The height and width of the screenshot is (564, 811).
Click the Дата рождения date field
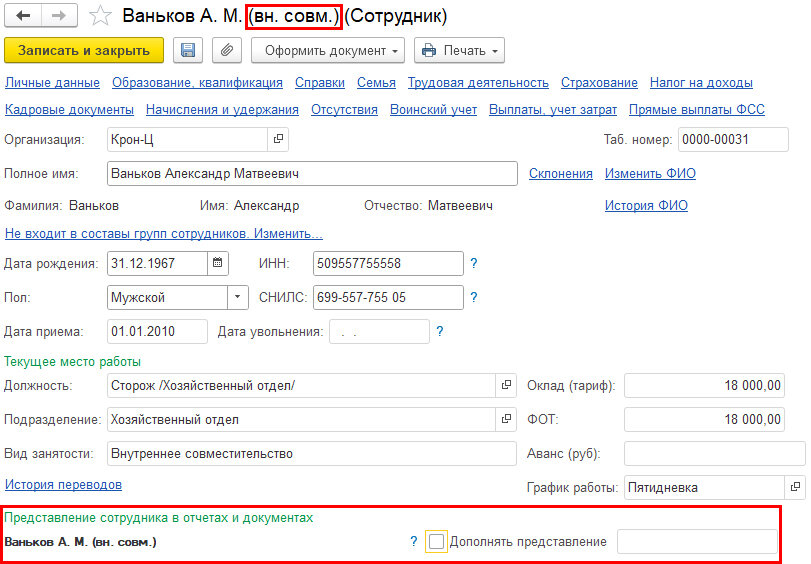coord(157,263)
